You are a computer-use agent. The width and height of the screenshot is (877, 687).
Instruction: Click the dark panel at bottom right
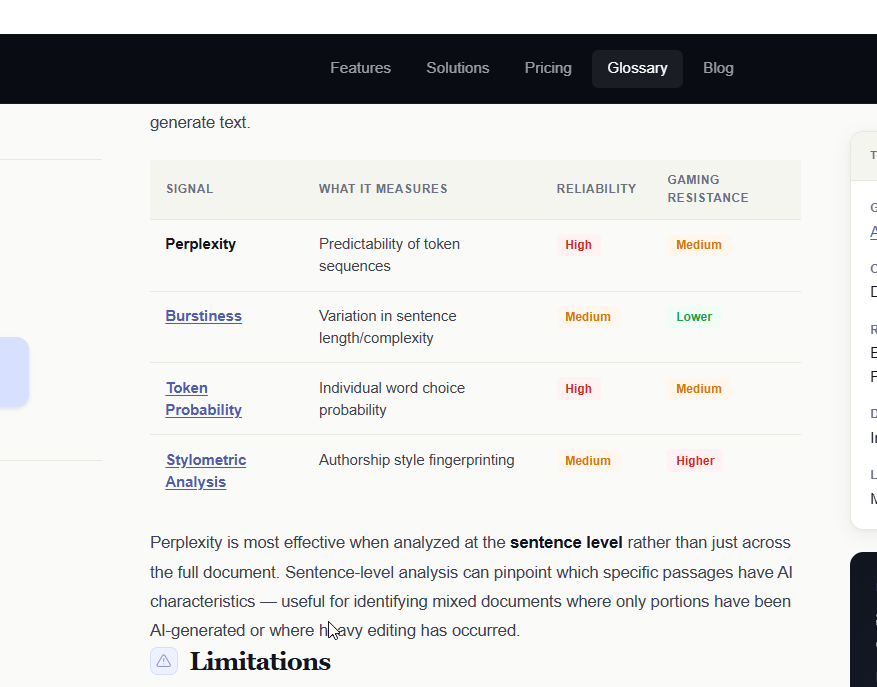[864, 620]
